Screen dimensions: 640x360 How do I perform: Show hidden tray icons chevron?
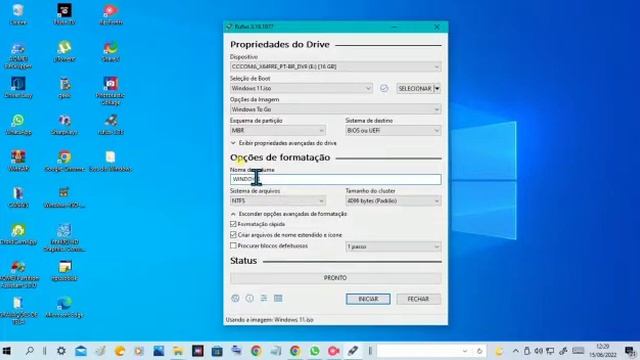(x=516, y=351)
